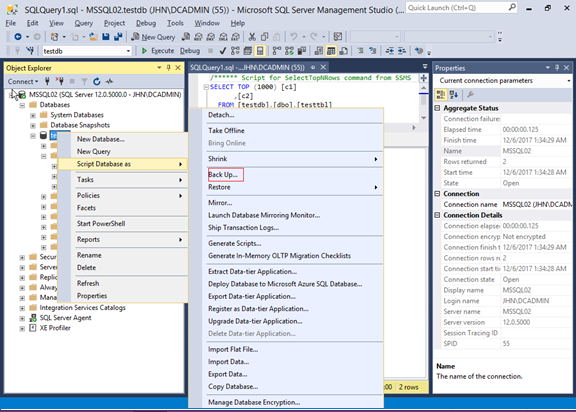The image size is (576, 412).
Task: Toggle Results to File mode button
Action: click(343, 51)
